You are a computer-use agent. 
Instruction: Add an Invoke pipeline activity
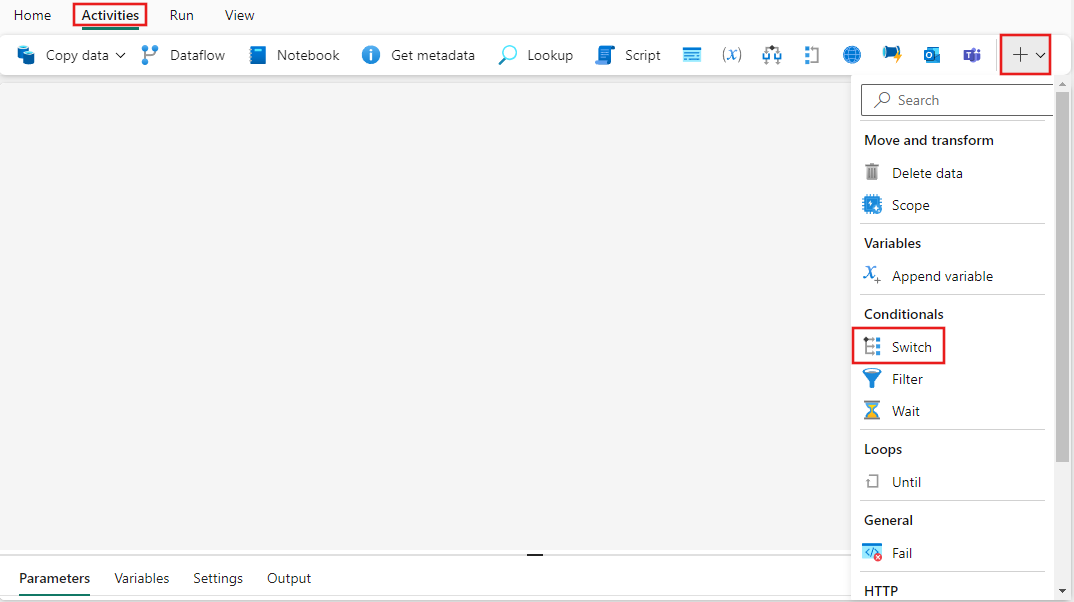tap(771, 55)
